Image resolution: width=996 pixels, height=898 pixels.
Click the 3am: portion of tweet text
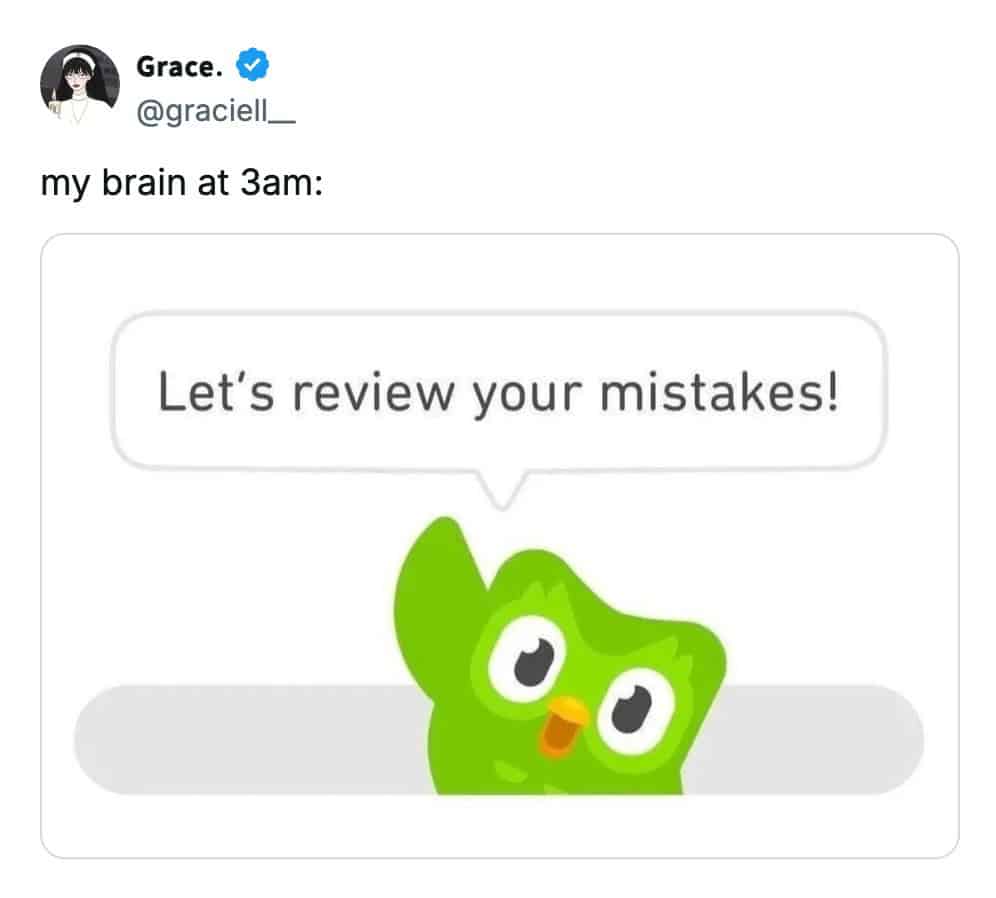[x=281, y=182]
